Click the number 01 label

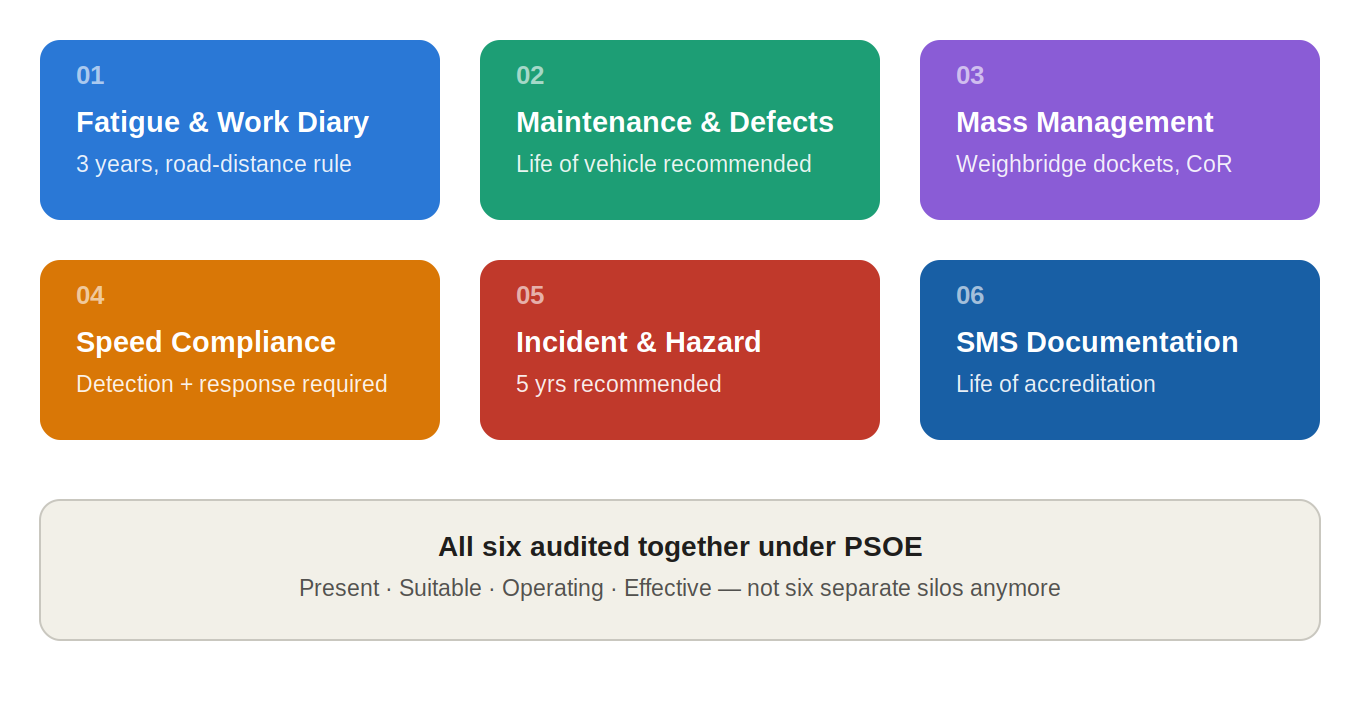pos(90,75)
